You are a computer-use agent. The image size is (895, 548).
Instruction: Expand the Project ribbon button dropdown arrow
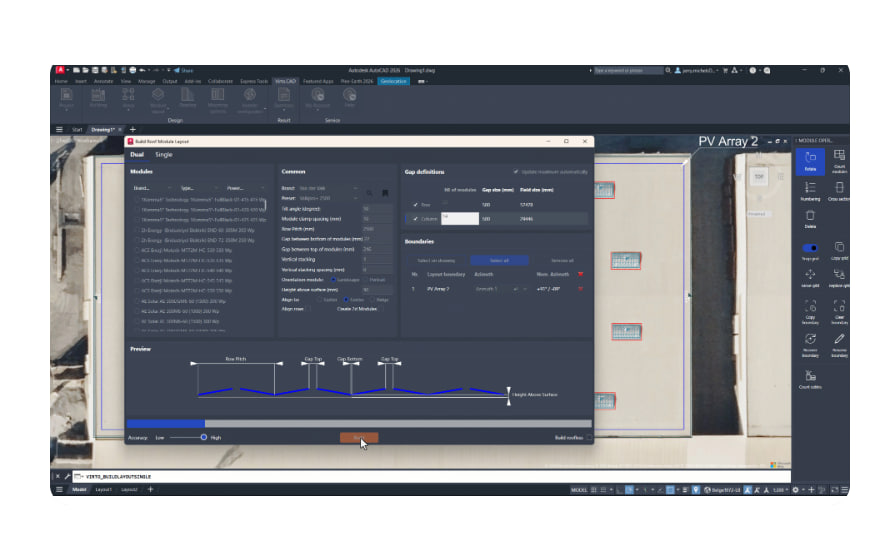point(66,111)
